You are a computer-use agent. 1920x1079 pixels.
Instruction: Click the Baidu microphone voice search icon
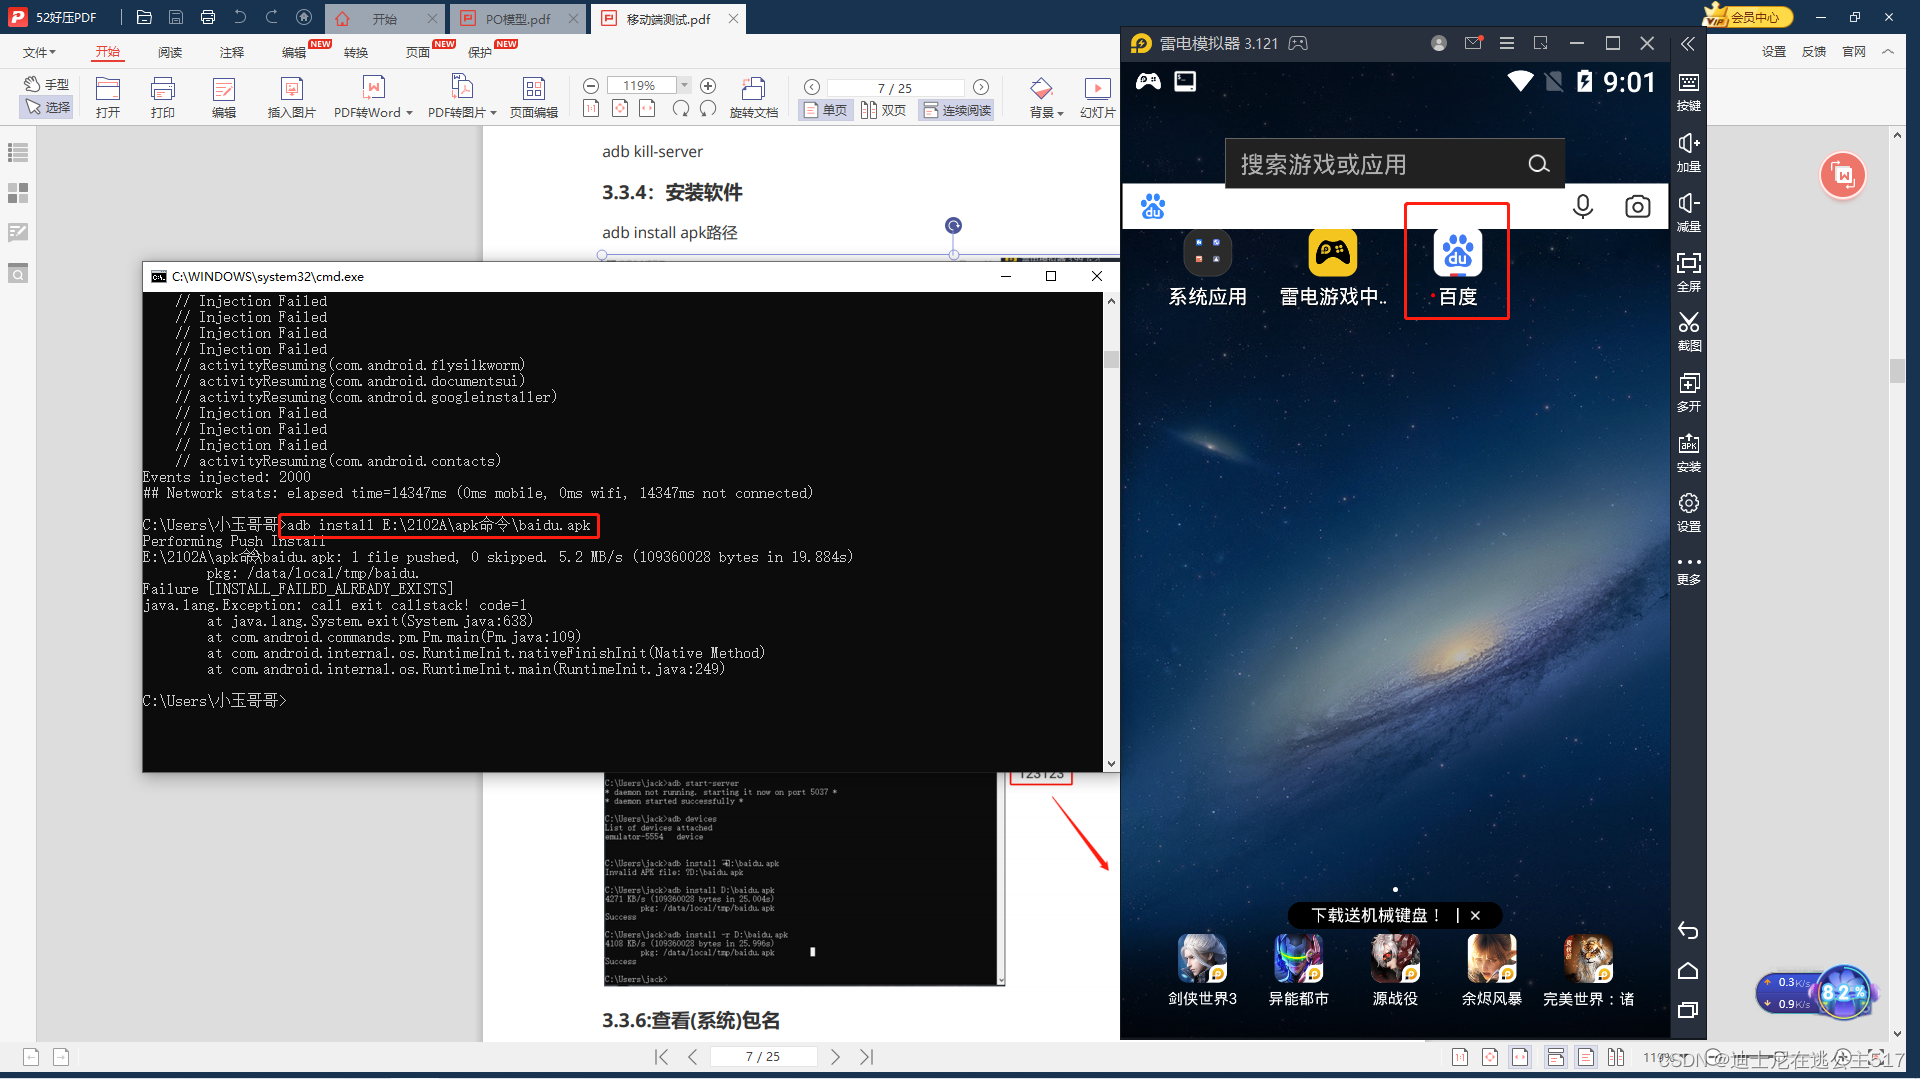tap(1583, 207)
